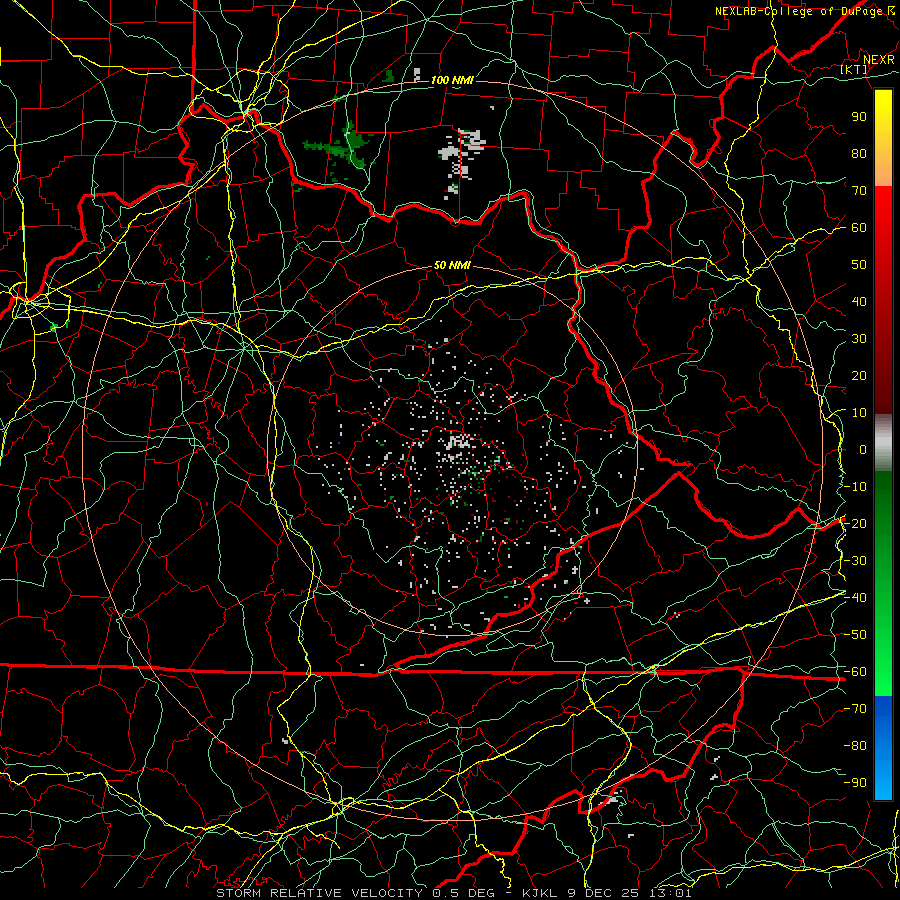Click the -20 knot scale label

click(855, 523)
